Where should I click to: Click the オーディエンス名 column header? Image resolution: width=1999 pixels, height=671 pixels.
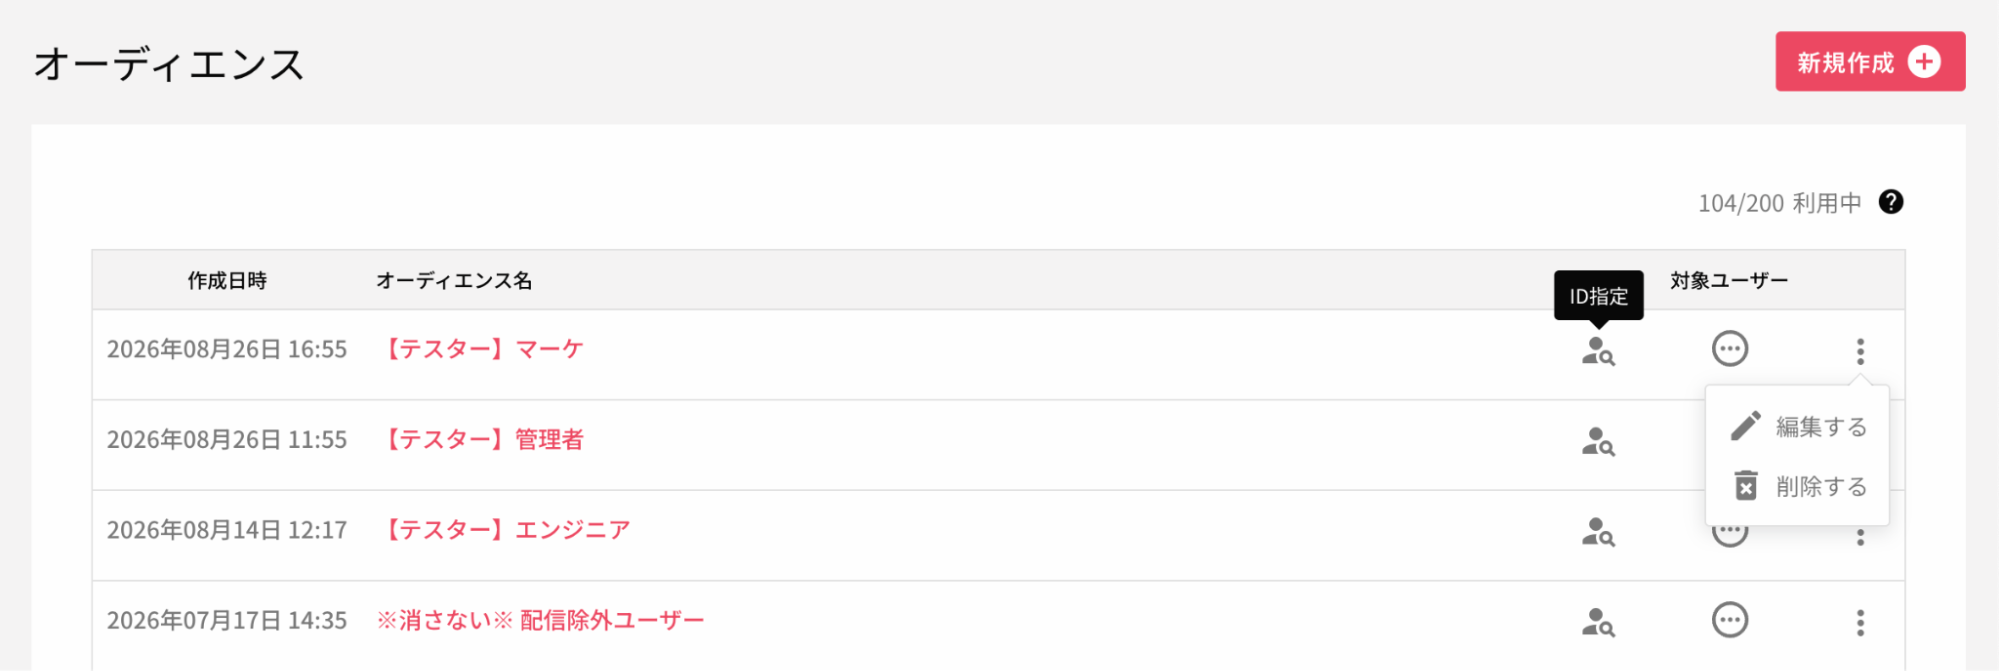453,281
